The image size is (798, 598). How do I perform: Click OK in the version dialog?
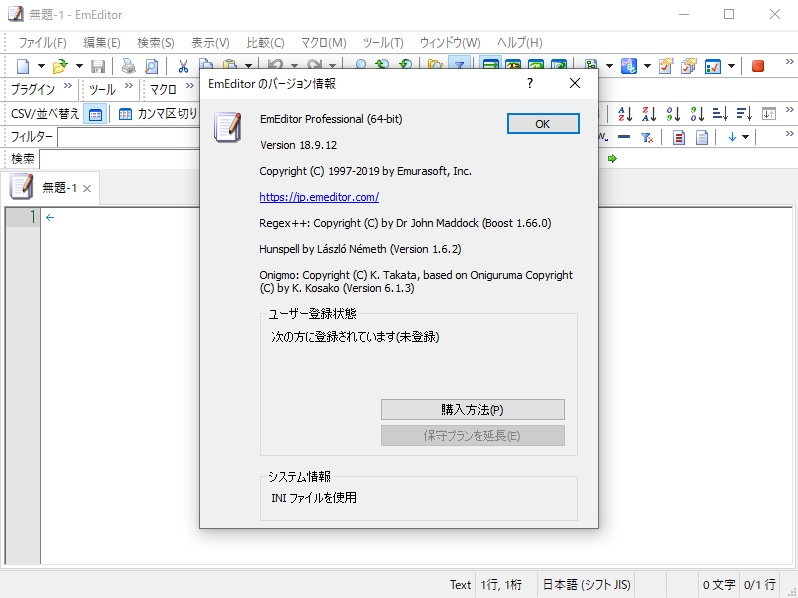(543, 124)
